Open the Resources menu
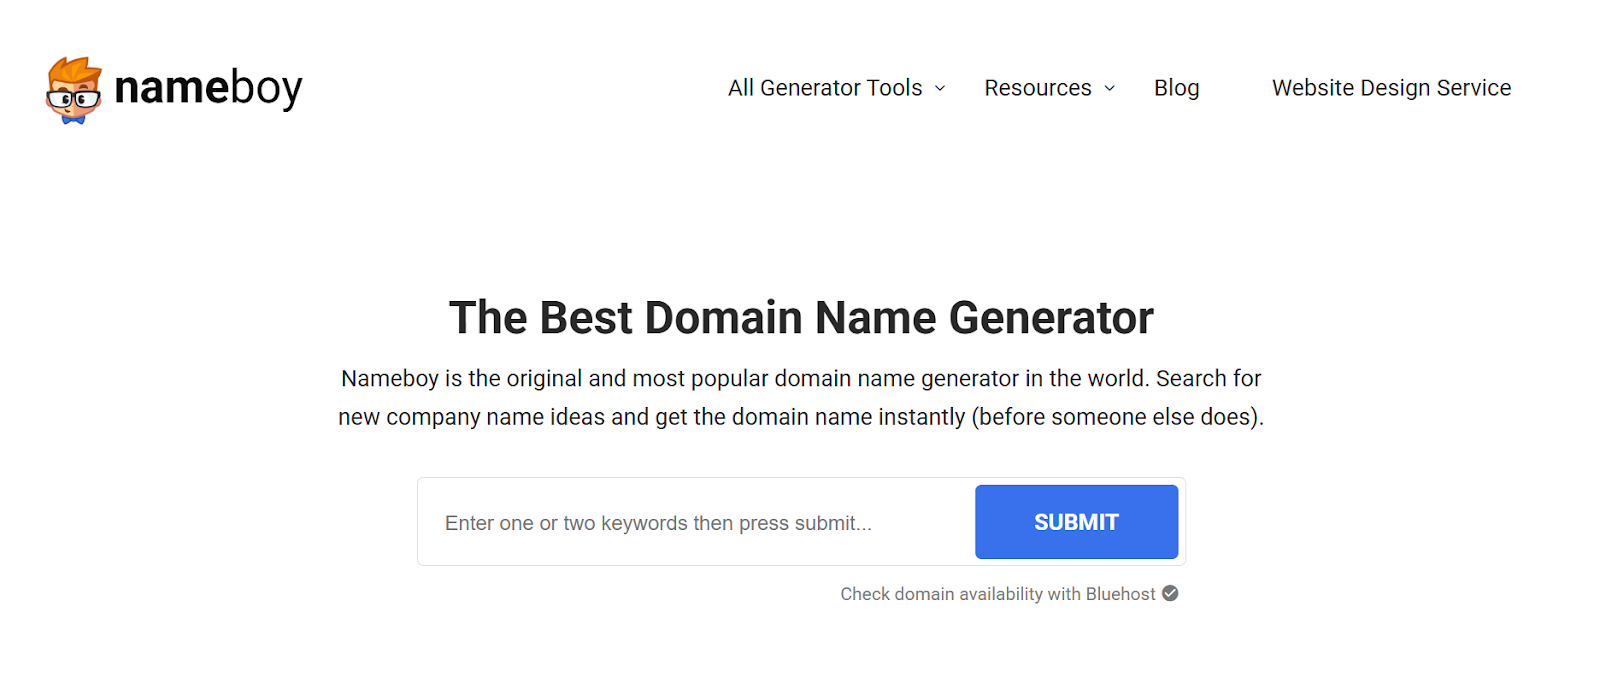The height and width of the screenshot is (695, 1600). [x=1037, y=88]
